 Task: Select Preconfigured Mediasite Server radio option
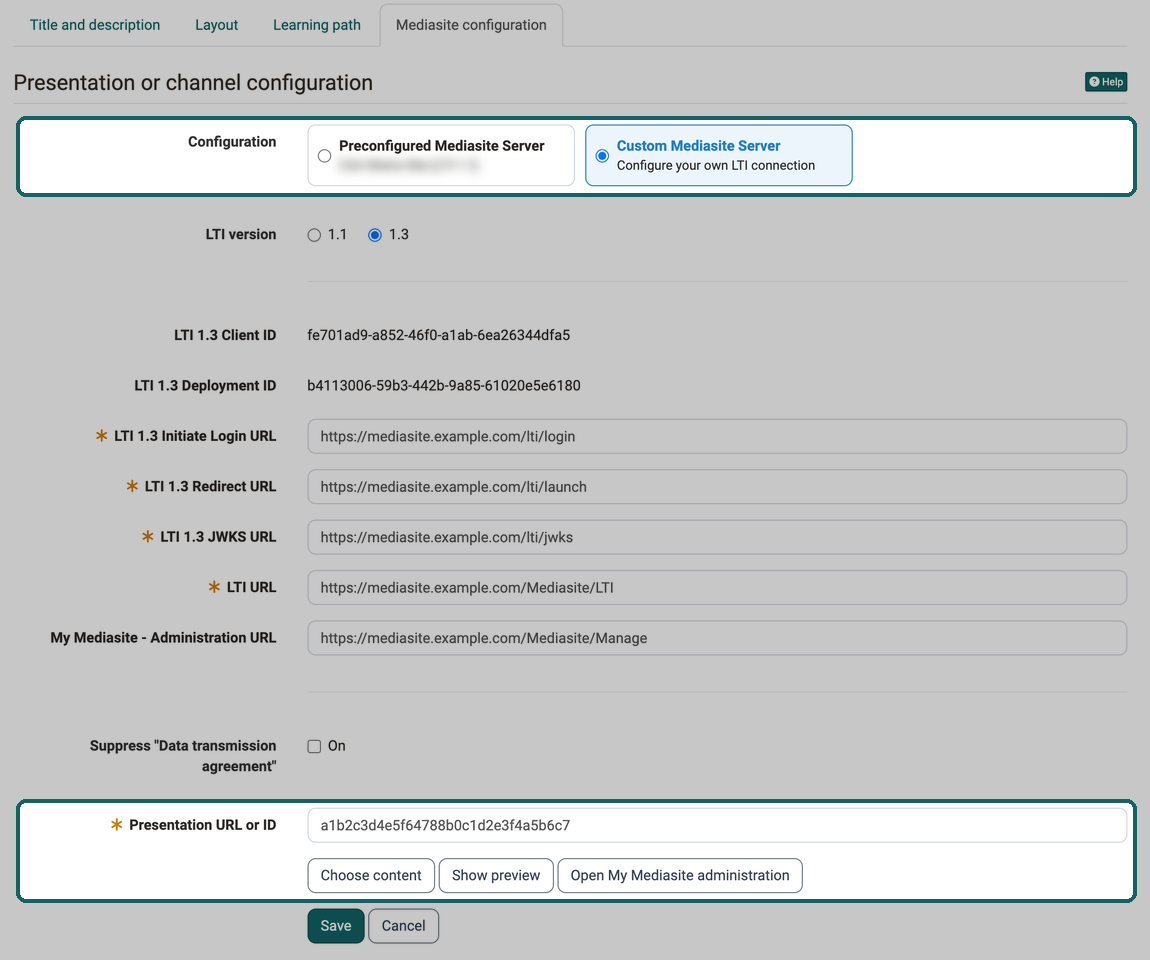(324, 156)
